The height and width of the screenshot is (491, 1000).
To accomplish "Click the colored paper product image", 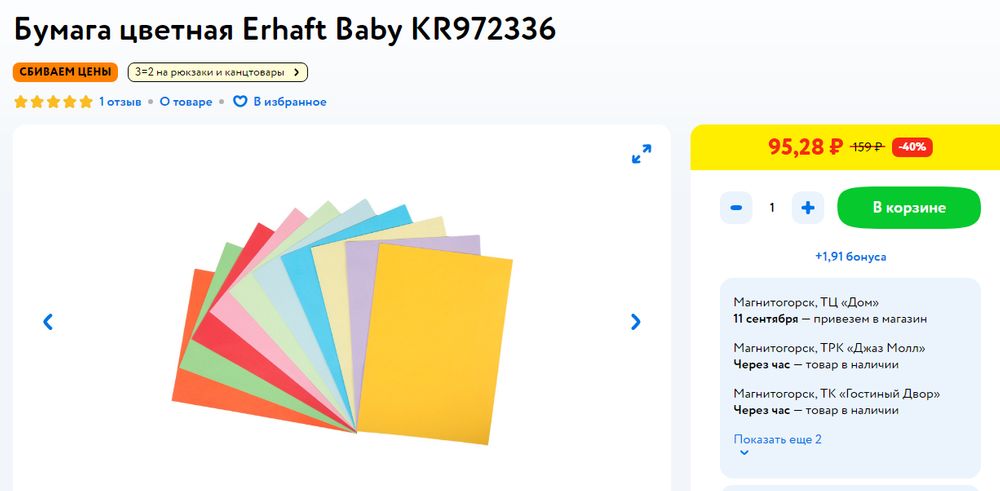I will tap(342, 320).
